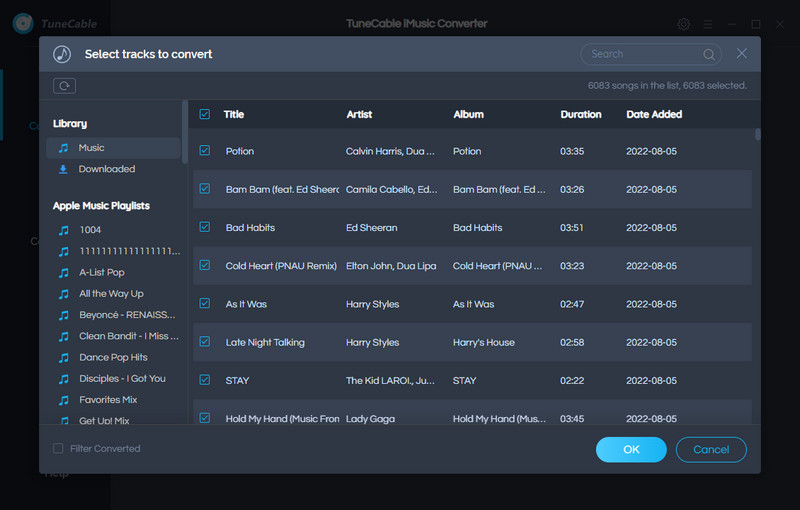Click the note icon beside 1004 playlist
This screenshot has height=510, width=800.
pyautogui.click(x=64, y=230)
